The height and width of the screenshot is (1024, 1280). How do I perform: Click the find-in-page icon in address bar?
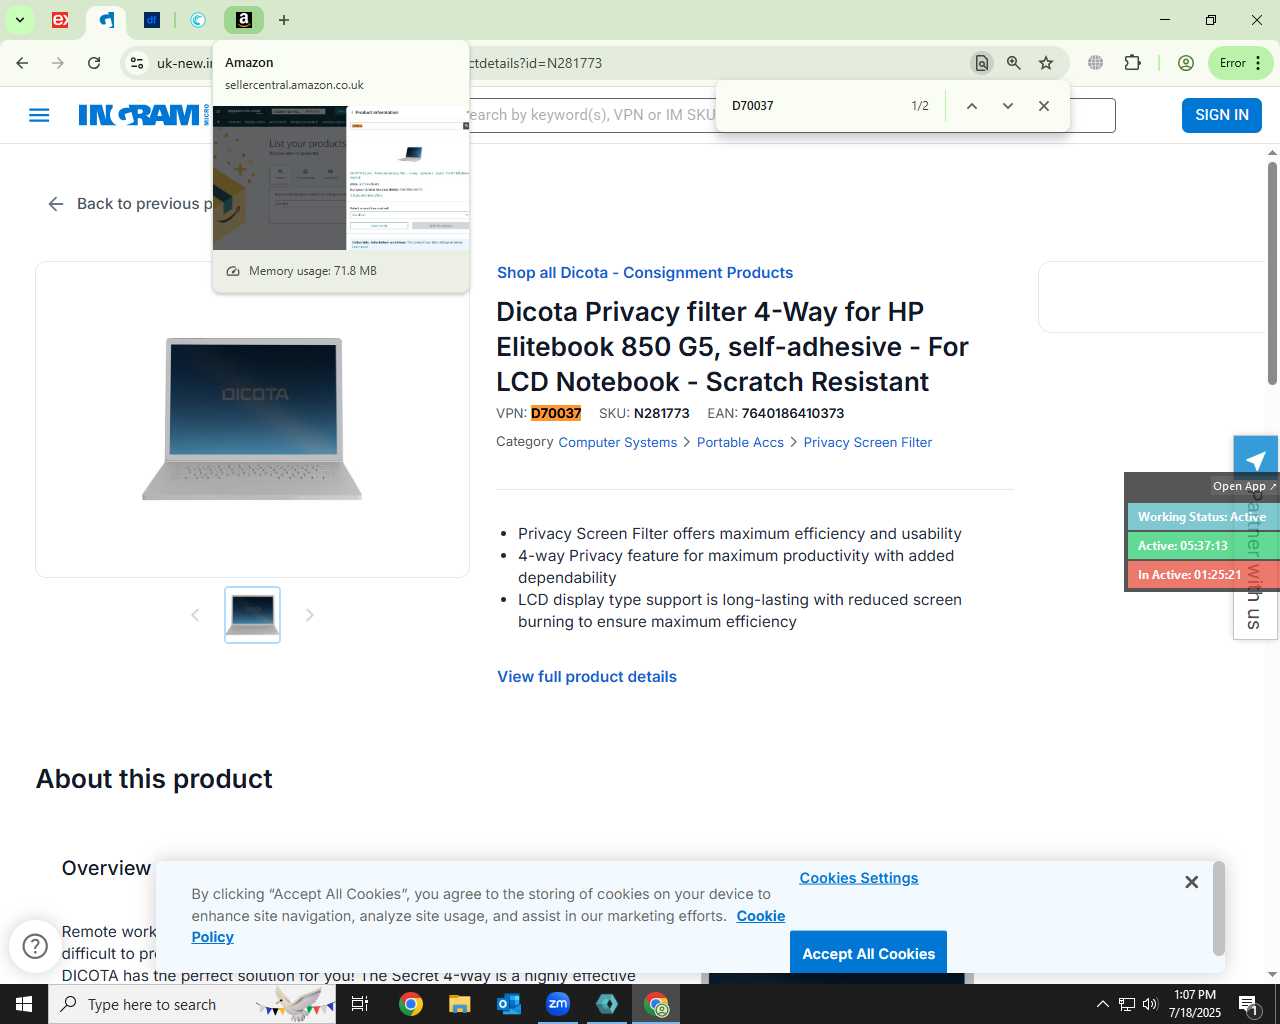pyautogui.click(x=982, y=63)
